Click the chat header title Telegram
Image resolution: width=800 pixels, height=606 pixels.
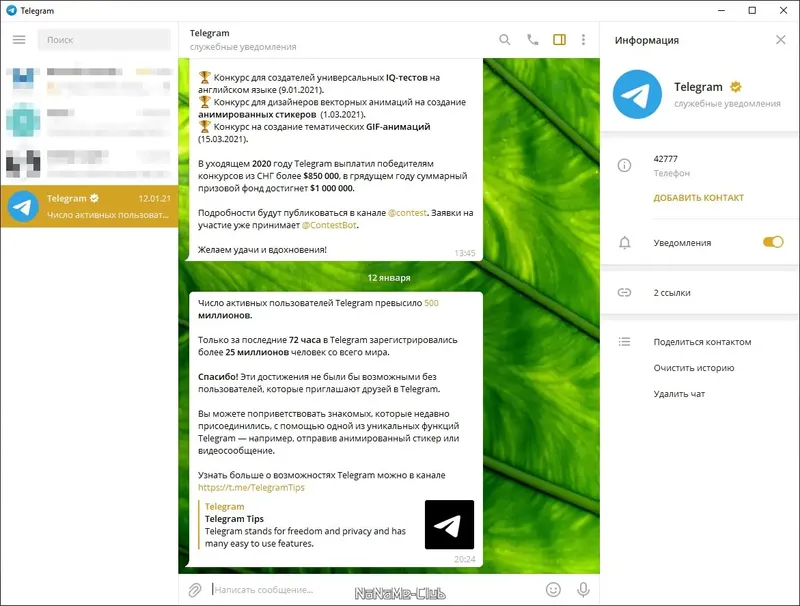(x=210, y=33)
